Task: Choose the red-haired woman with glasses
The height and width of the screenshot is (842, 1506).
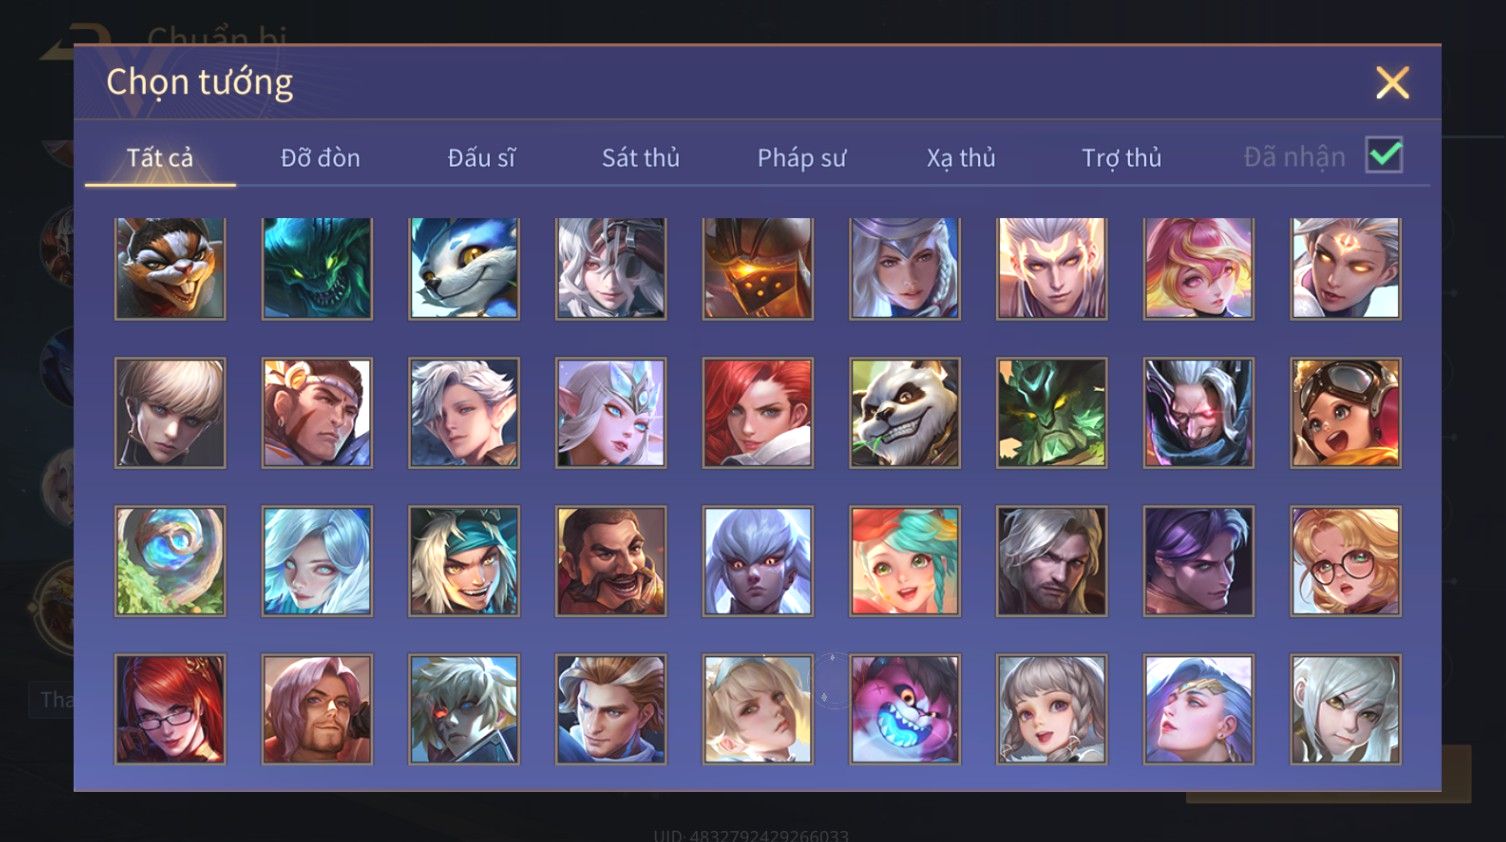Action: tap(170, 709)
